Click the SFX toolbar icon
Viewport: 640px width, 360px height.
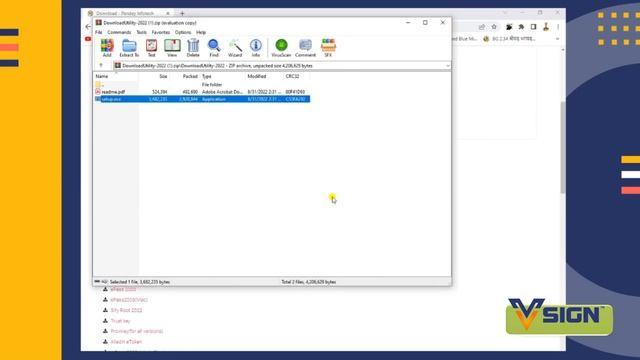pyautogui.click(x=328, y=48)
